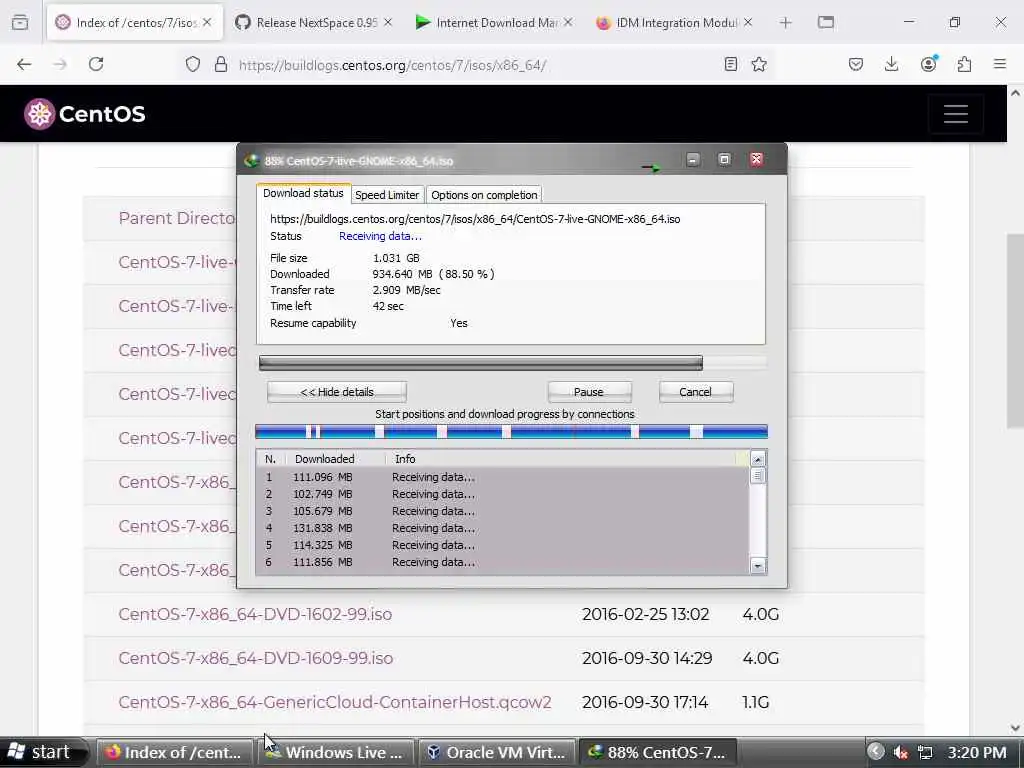Pause the CentOS ISO download
Screen dimensions: 1024x768
point(589,392)
